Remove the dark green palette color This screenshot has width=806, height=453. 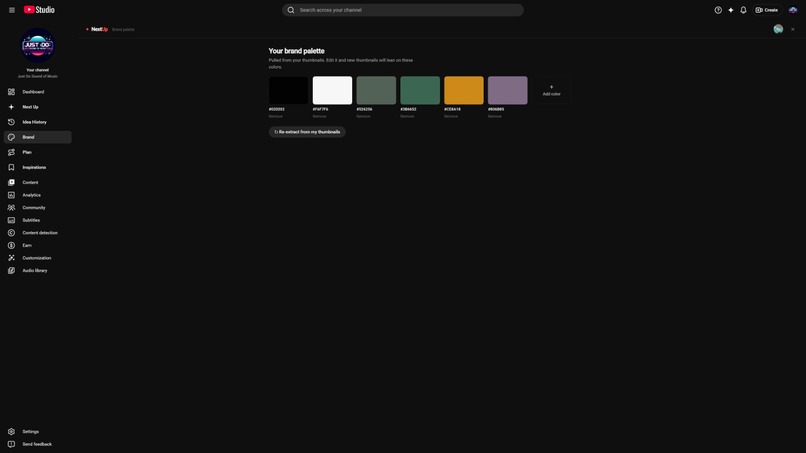point(407,116)
